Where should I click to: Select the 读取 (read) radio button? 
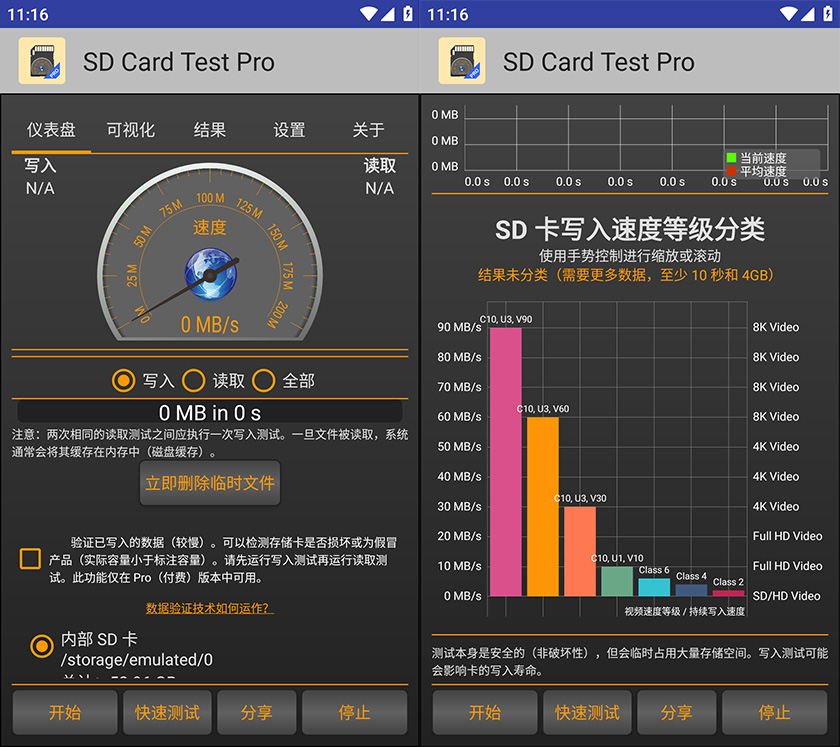point(196,381)
